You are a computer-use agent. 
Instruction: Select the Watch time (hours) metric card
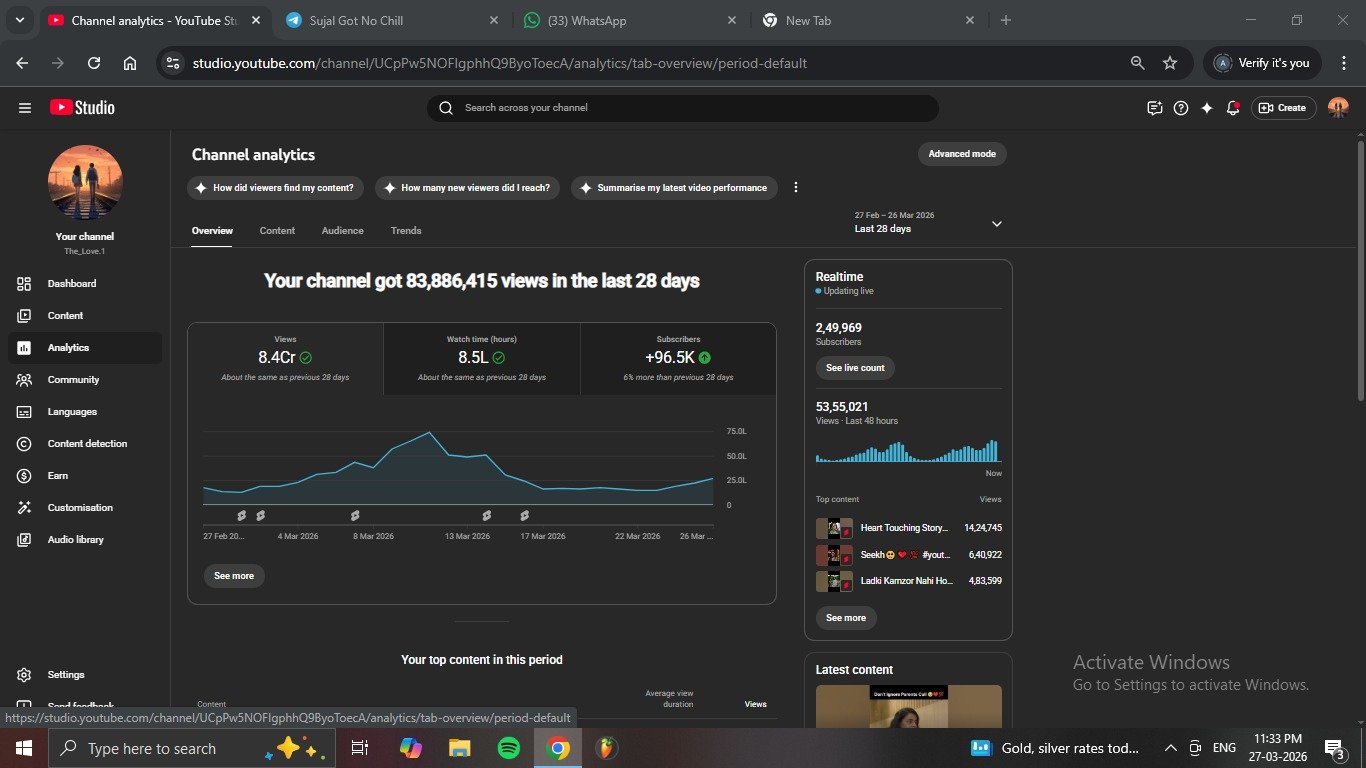click(x=482, y=358)
